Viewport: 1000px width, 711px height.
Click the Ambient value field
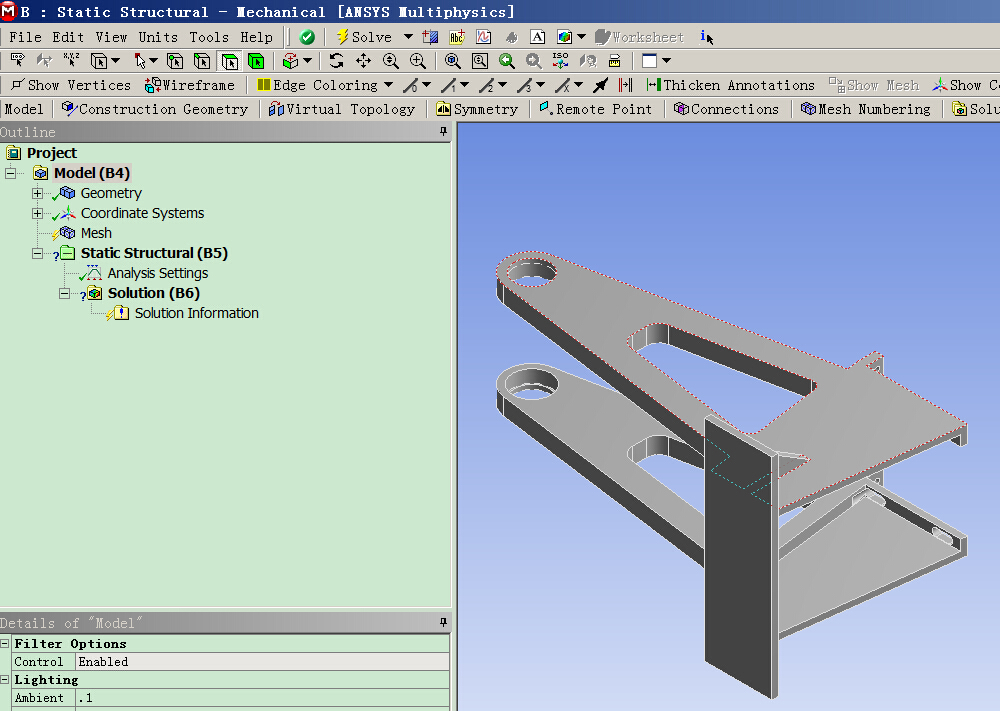[260, 698]
